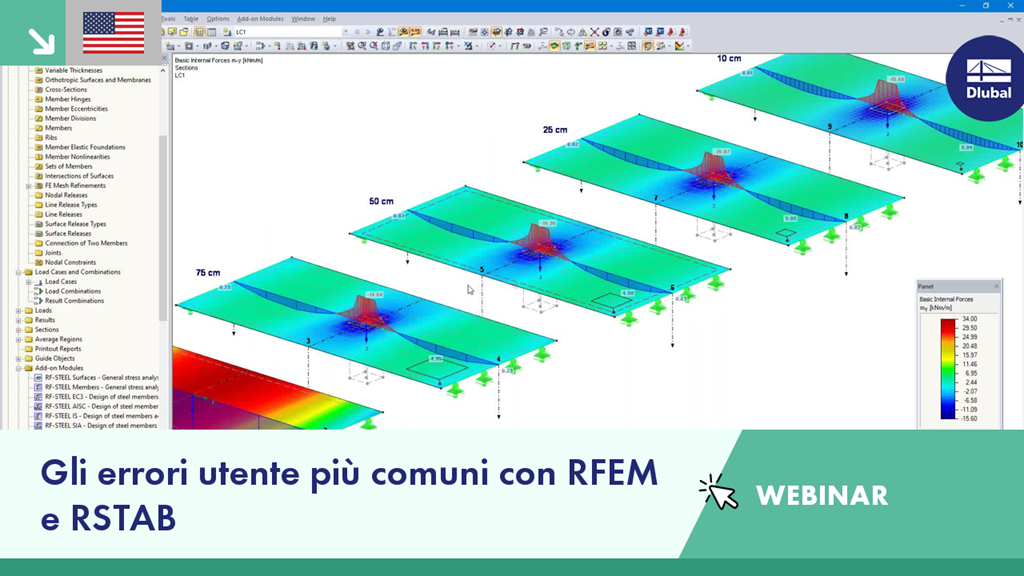Toggle colored isosurface results display icon
The width and height of the screenshot is (1024, 576).
[554, 46]
